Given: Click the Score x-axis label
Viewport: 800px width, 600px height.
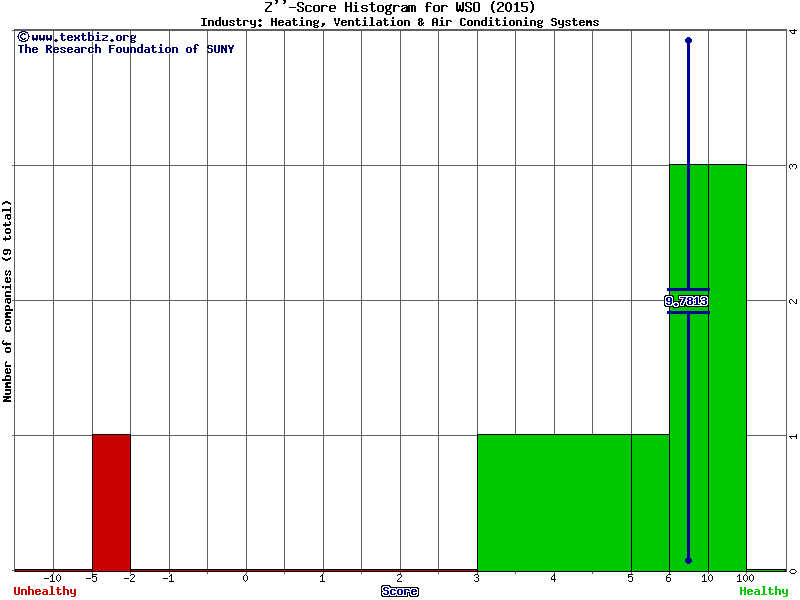Looking at the screenshot, I should click(400, 591).
